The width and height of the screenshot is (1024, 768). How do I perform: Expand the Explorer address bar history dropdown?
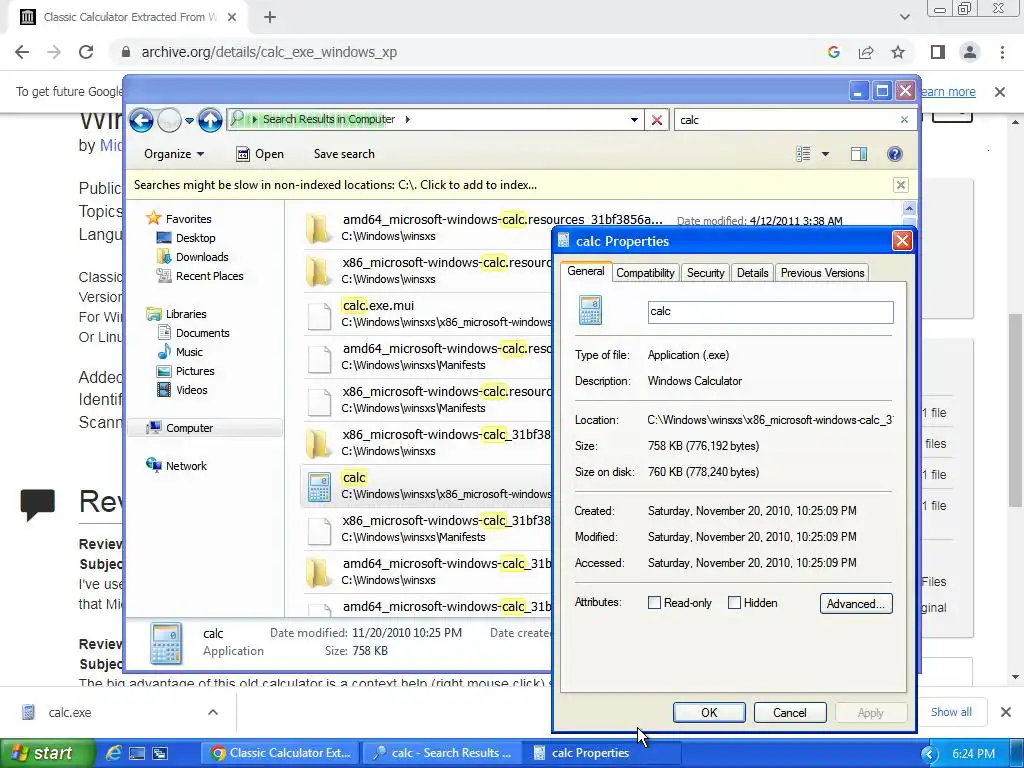(633, 120)
